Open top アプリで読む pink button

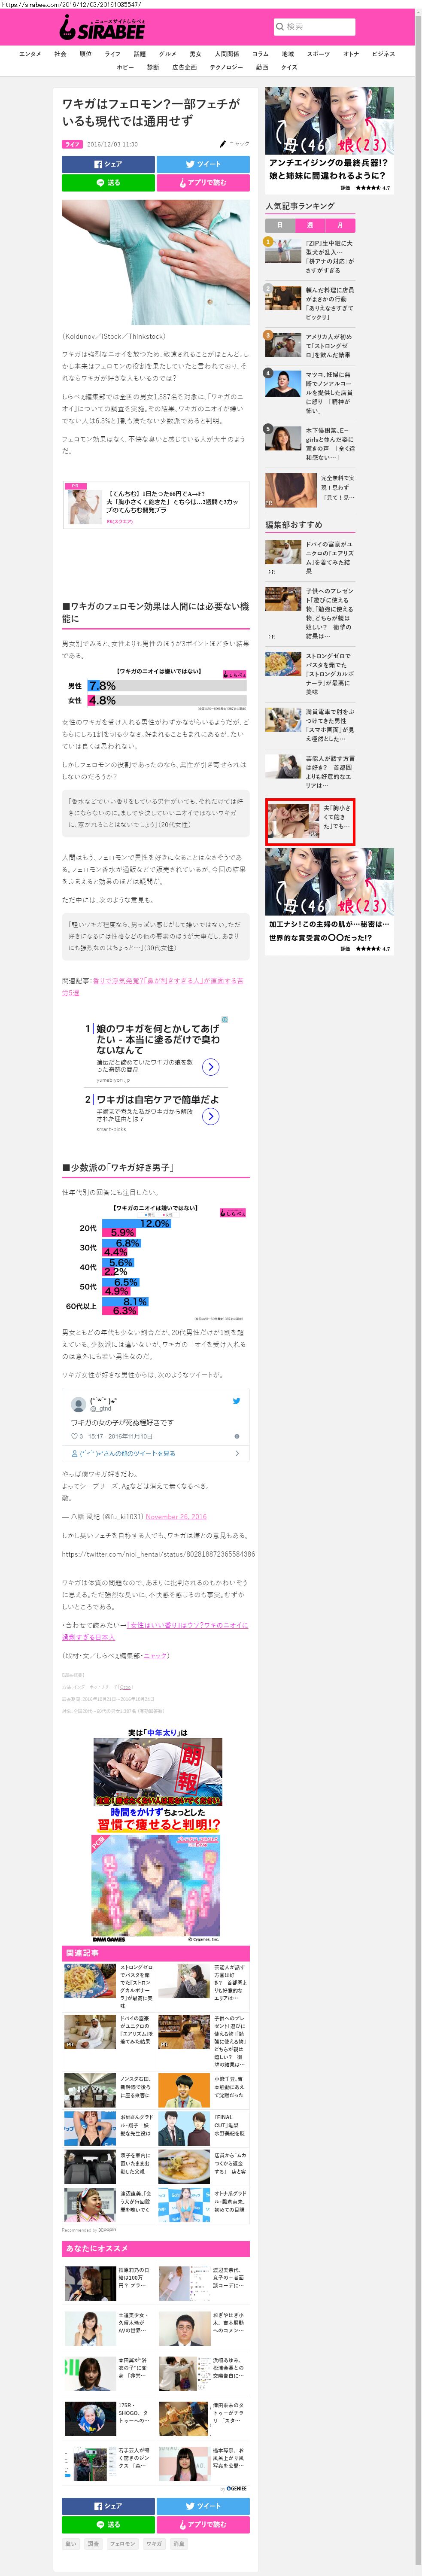(x=203, y=183)
